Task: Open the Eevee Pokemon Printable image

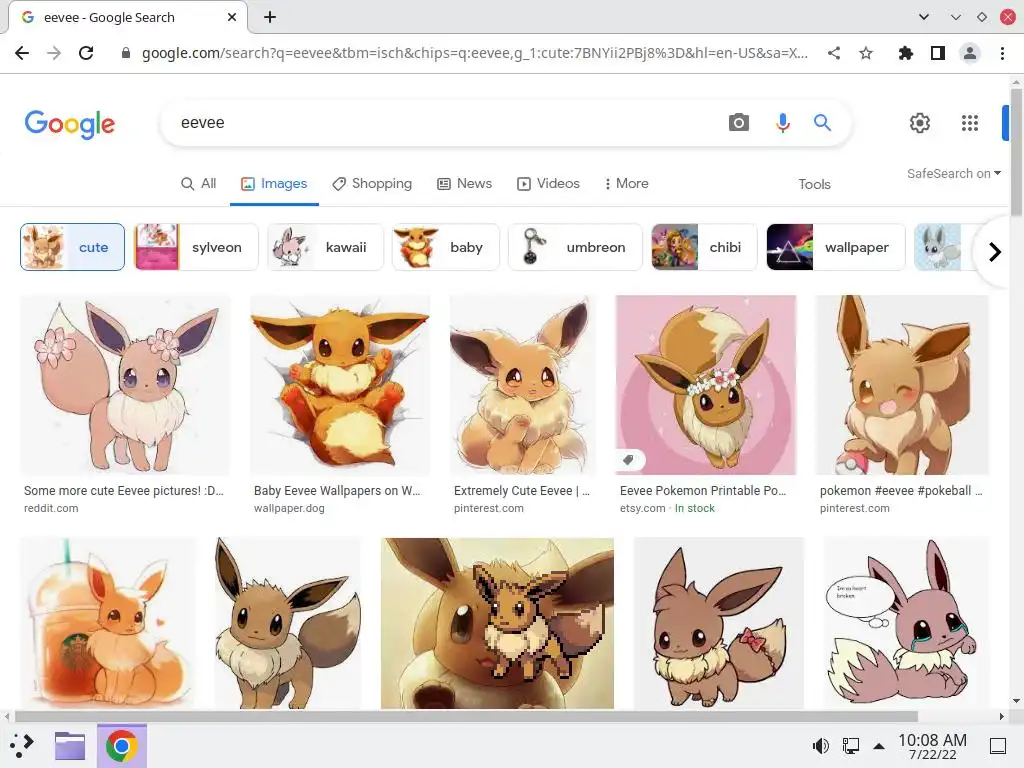Action: (x=706, y=385)
